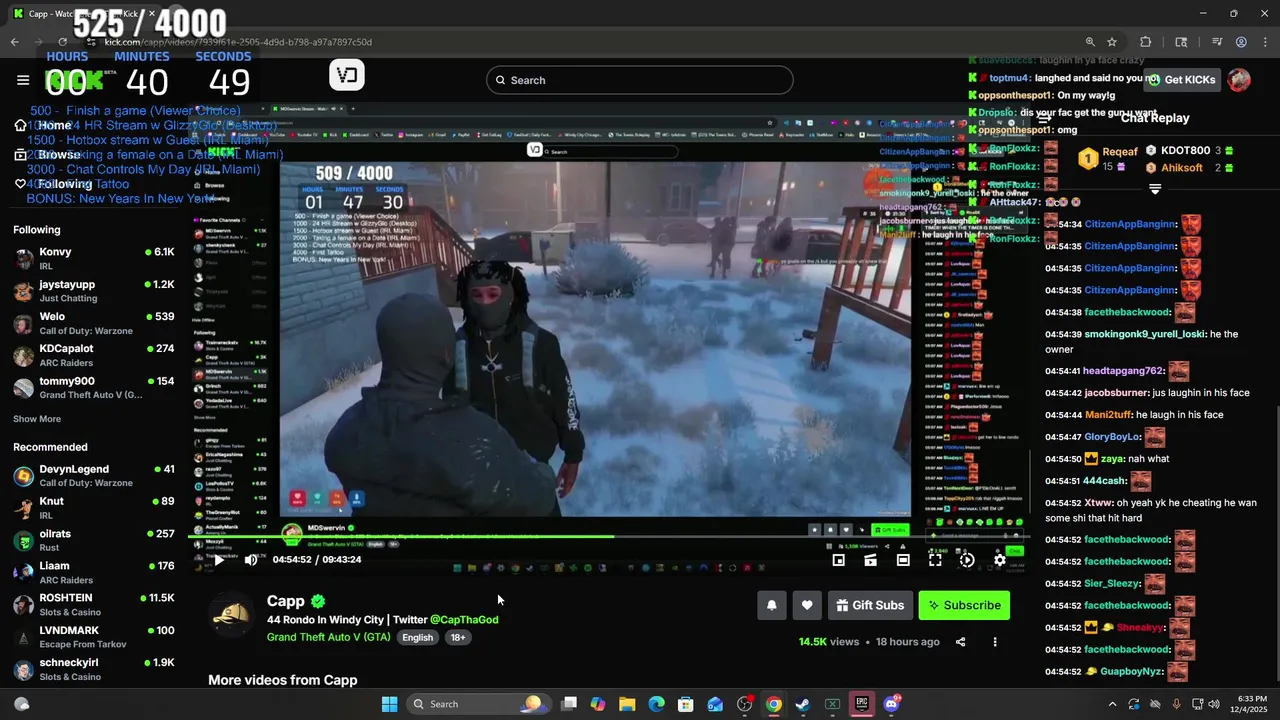Open Epic Games Launcher from taskbar
Viewport: 1280px width, 720px height.
pyautogui.click(x=861, y=704)
